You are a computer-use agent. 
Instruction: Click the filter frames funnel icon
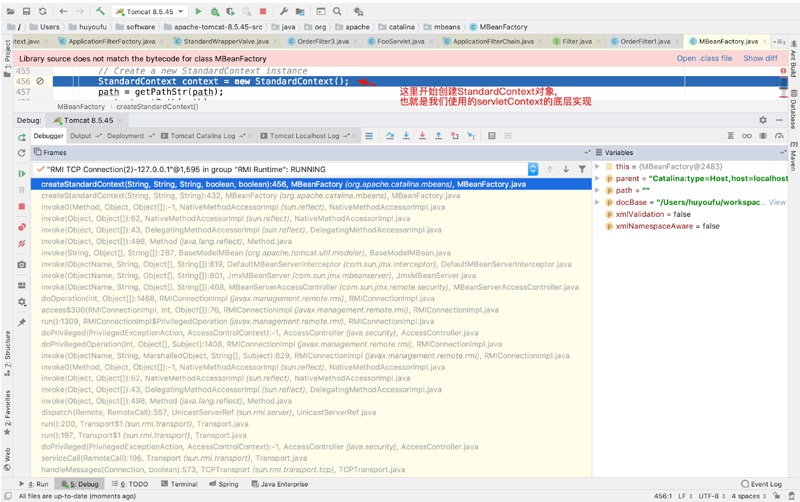[x=582, y=169]
